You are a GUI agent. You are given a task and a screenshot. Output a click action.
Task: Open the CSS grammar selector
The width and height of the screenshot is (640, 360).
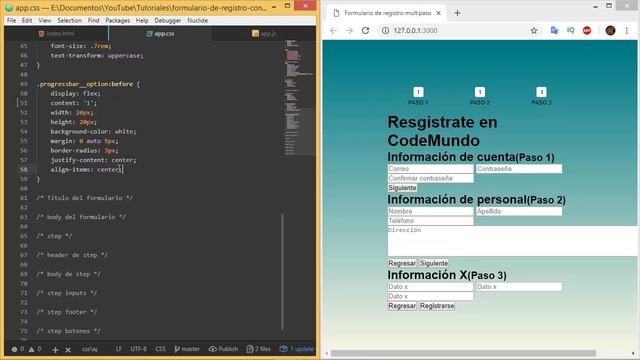click(x=160, y=349)
